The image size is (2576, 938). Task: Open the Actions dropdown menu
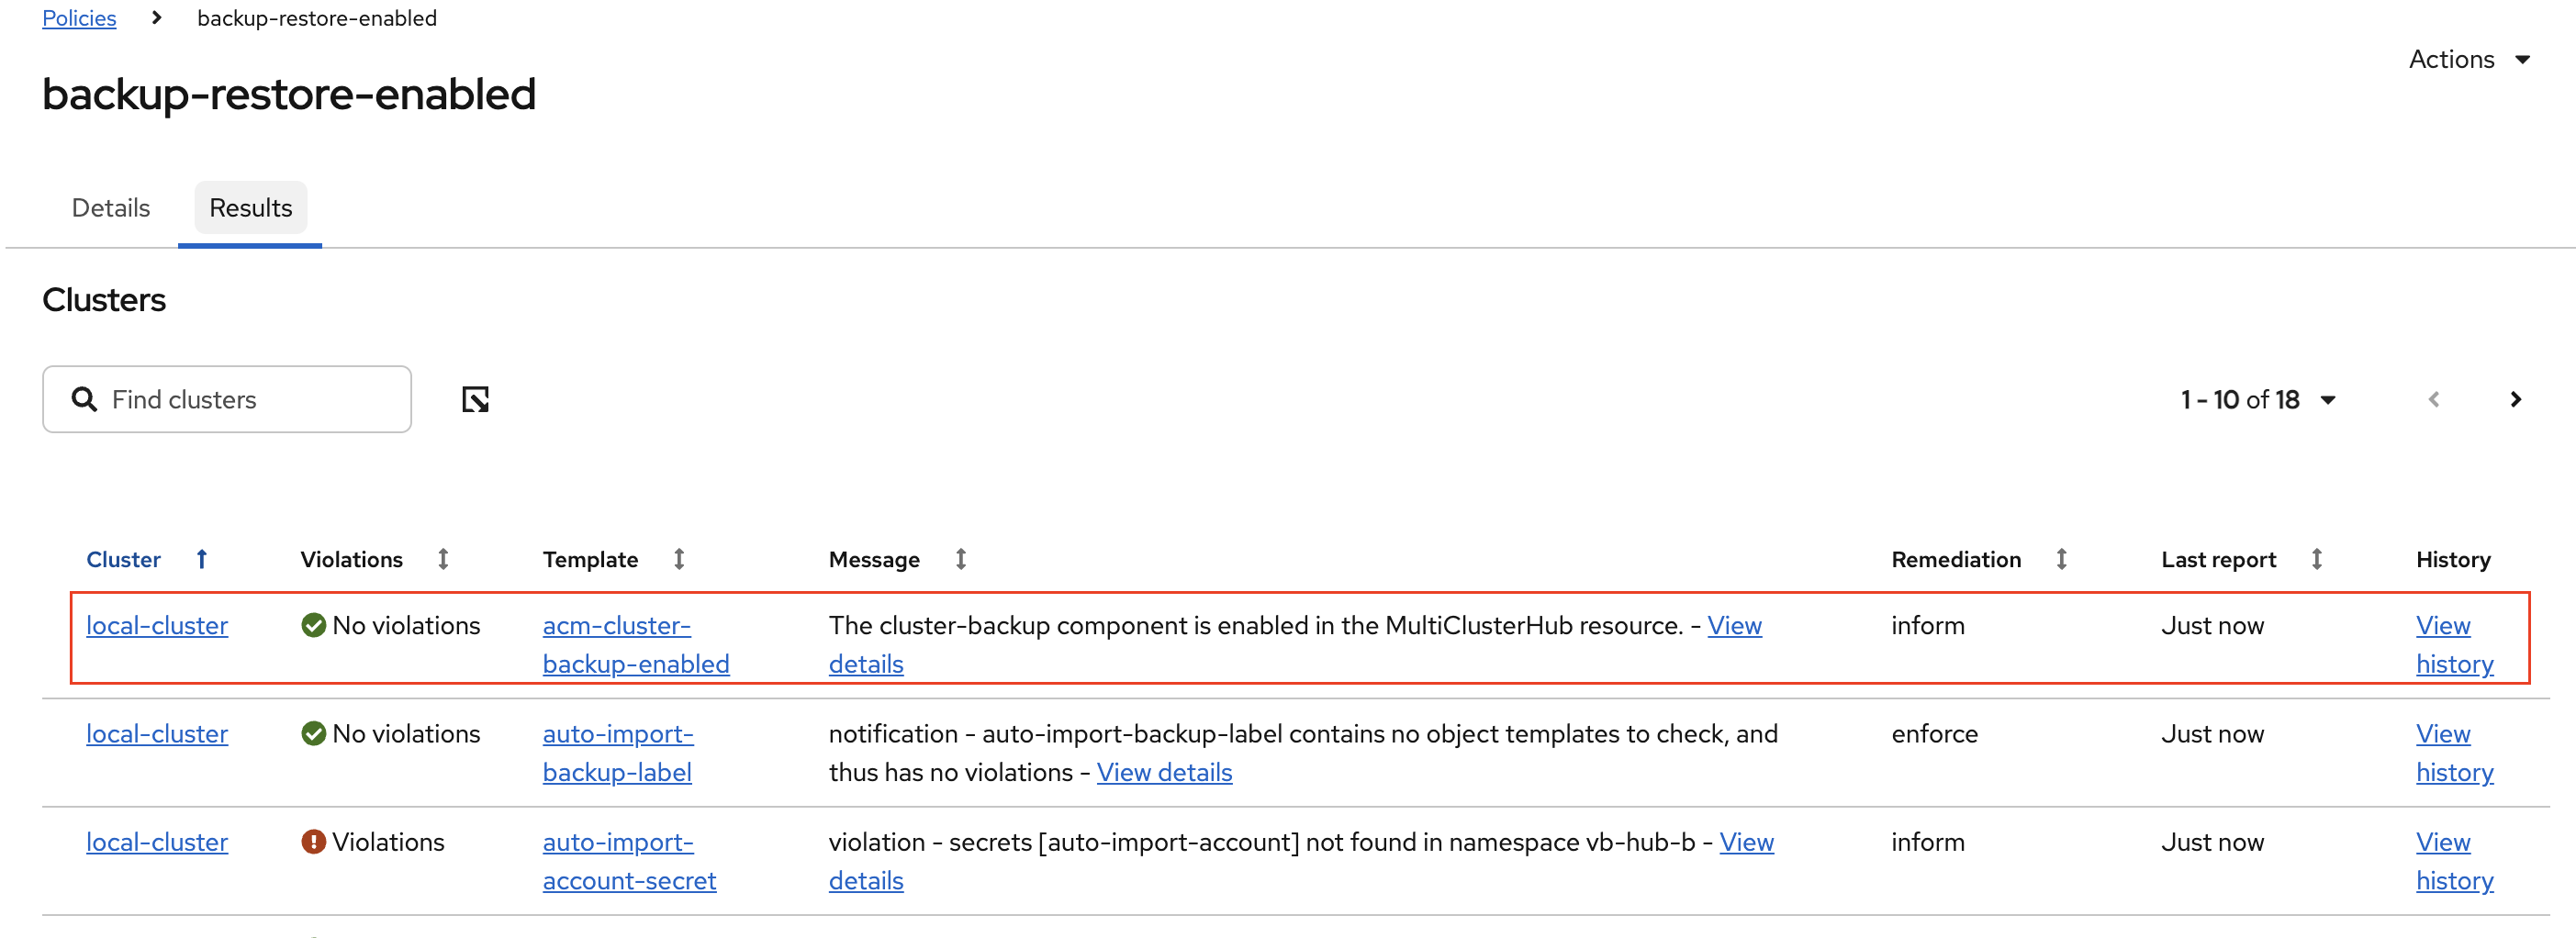[x=2468, y=60]
